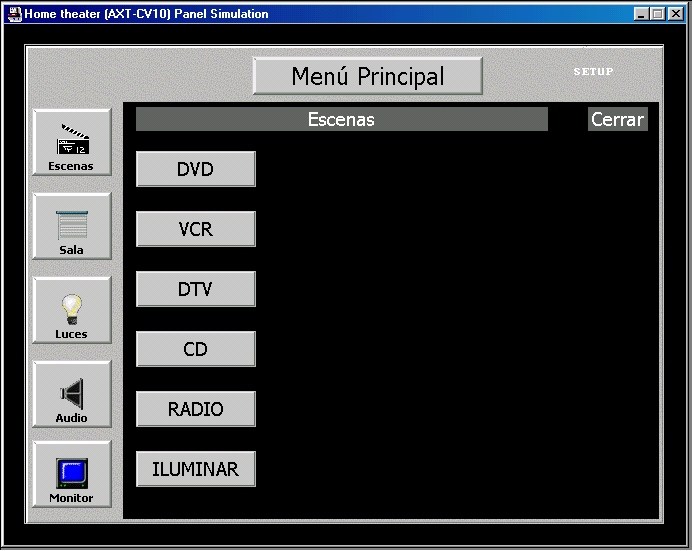Open the Monitor screen icon
The image size is (692, 551).
click(x=71, y=476)
